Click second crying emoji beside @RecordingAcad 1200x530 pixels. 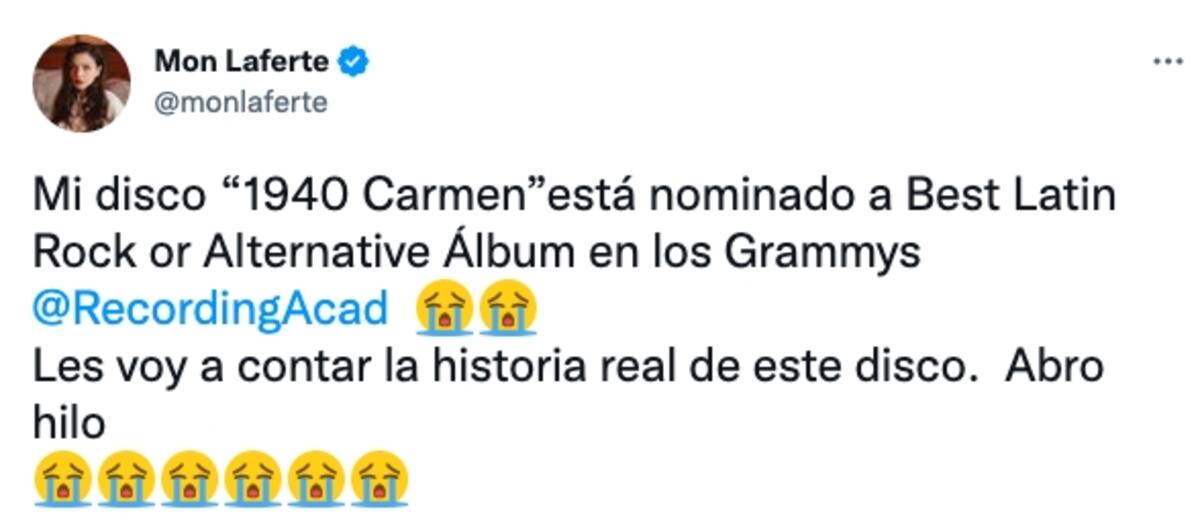(x=507, y=310)
